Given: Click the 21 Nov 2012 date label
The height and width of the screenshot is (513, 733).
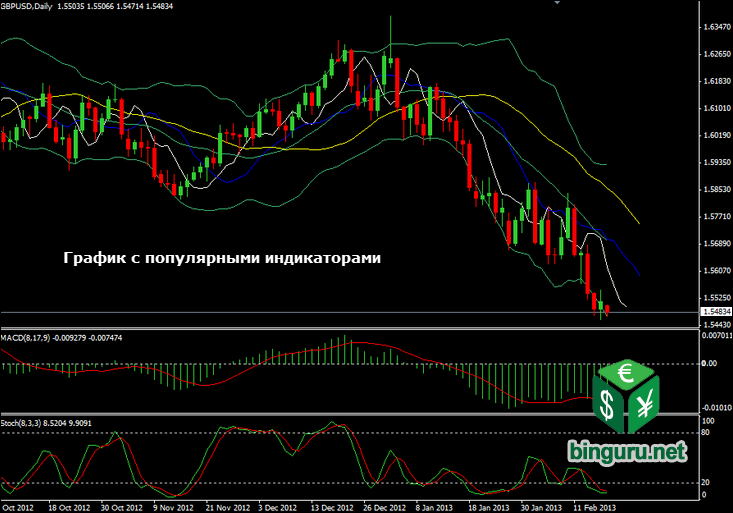Looking at the screenshot, I should [228, 508].
